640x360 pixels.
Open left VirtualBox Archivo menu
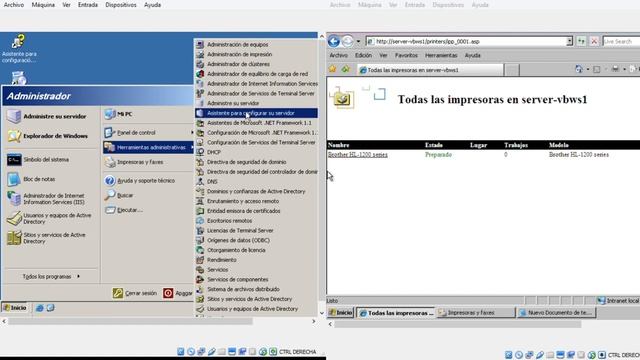coord(13,5)
